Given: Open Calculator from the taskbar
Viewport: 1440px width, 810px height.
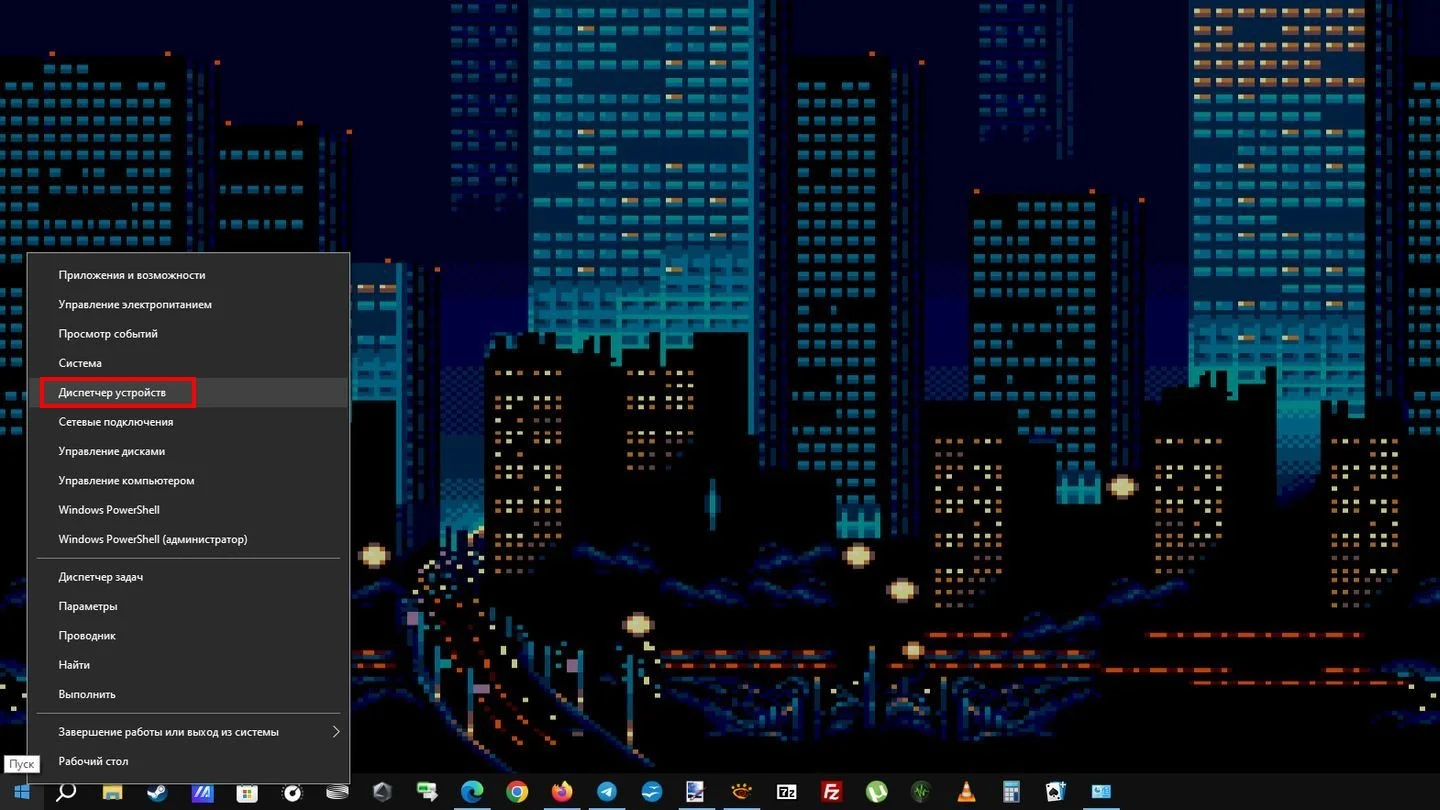Looking at the screenshot, I should 1012,792.
